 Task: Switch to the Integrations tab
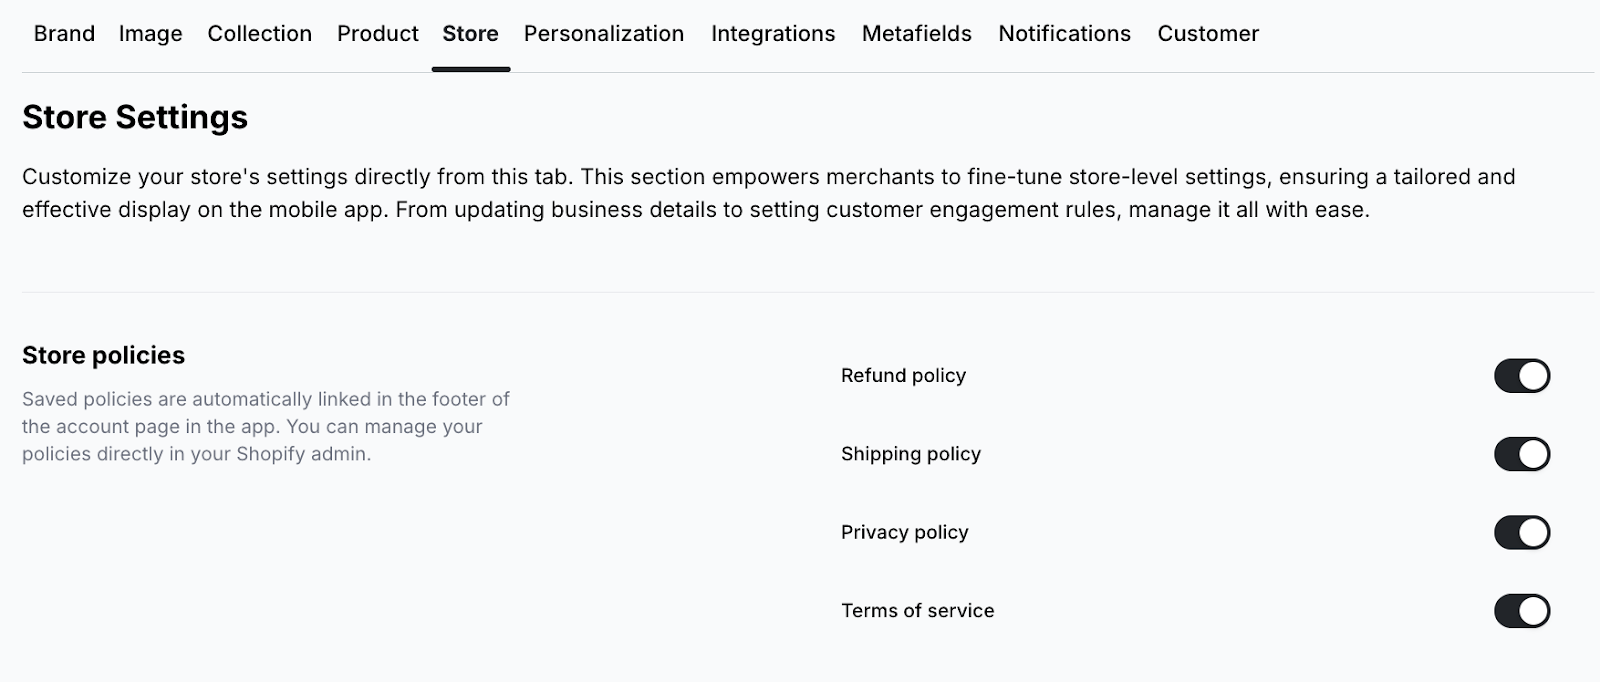pyautogui.click(x=773, y=34)
